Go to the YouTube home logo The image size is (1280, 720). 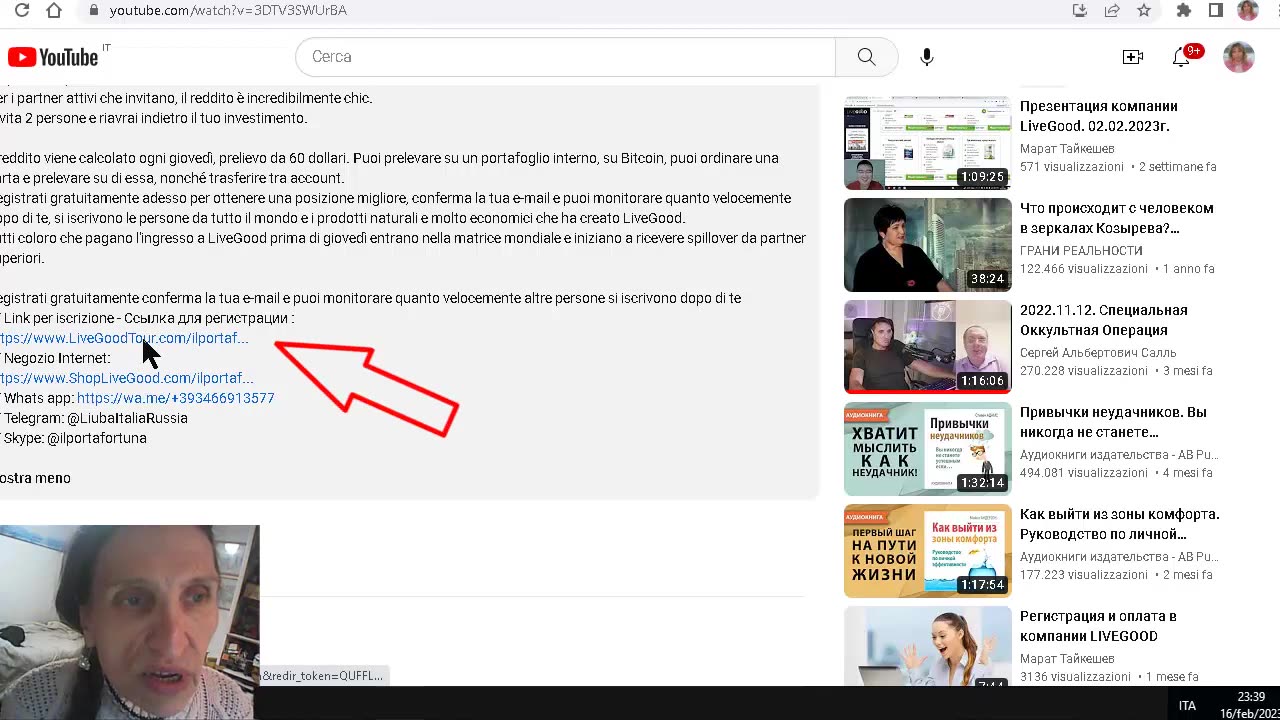53,57
